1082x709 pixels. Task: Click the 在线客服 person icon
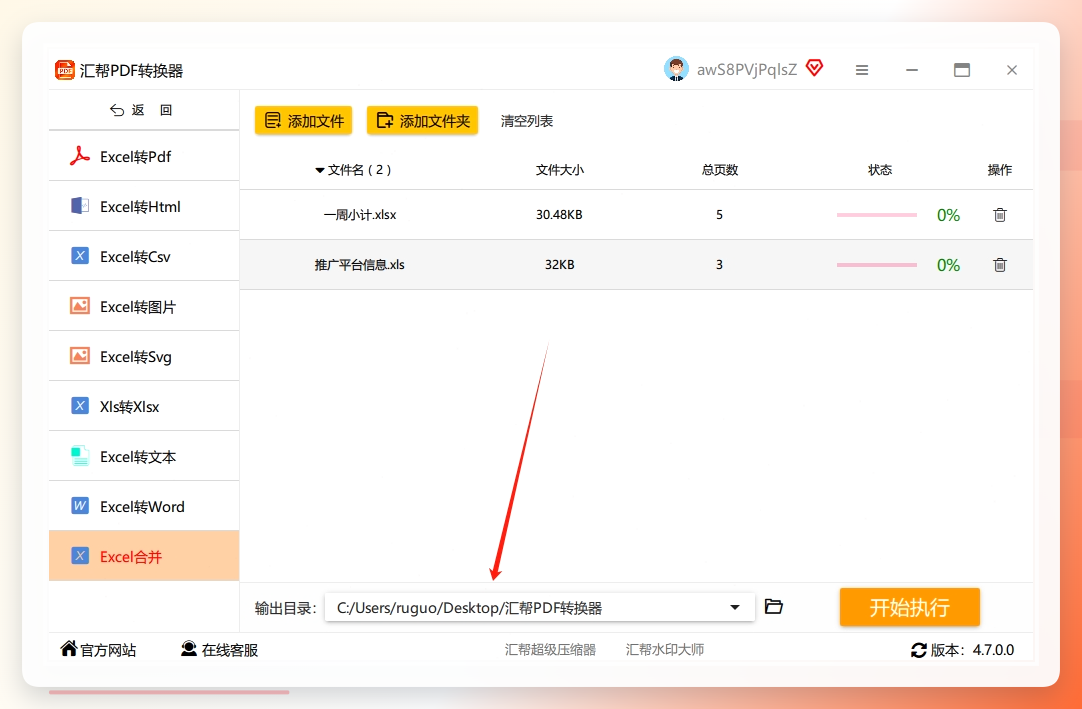click(189, 649)
